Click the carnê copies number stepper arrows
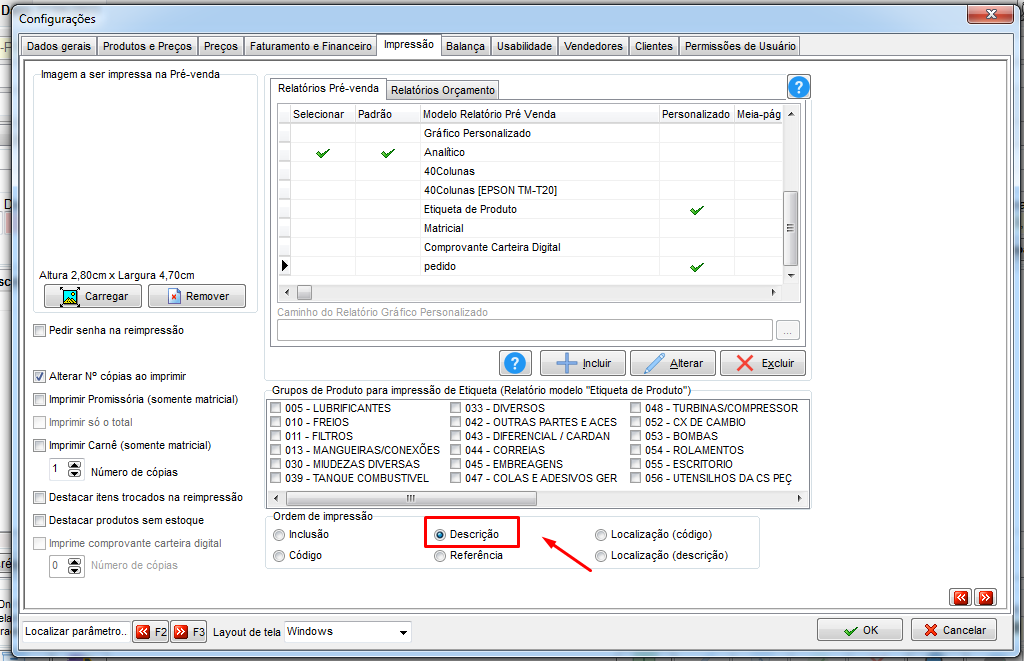Viewport: 1024px width, 661px height. coord(75,468)
